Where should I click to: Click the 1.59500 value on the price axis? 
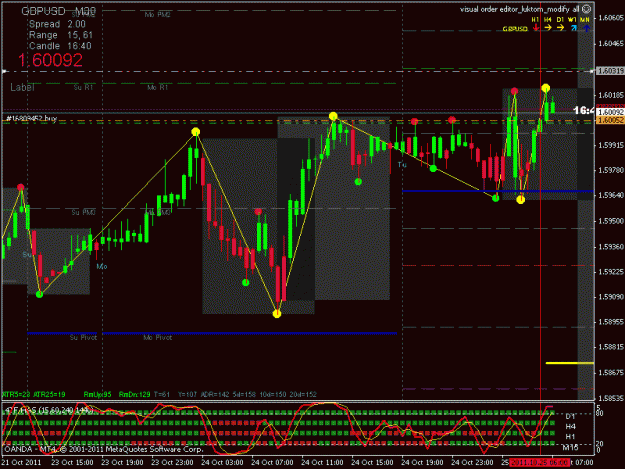[611, 221]
